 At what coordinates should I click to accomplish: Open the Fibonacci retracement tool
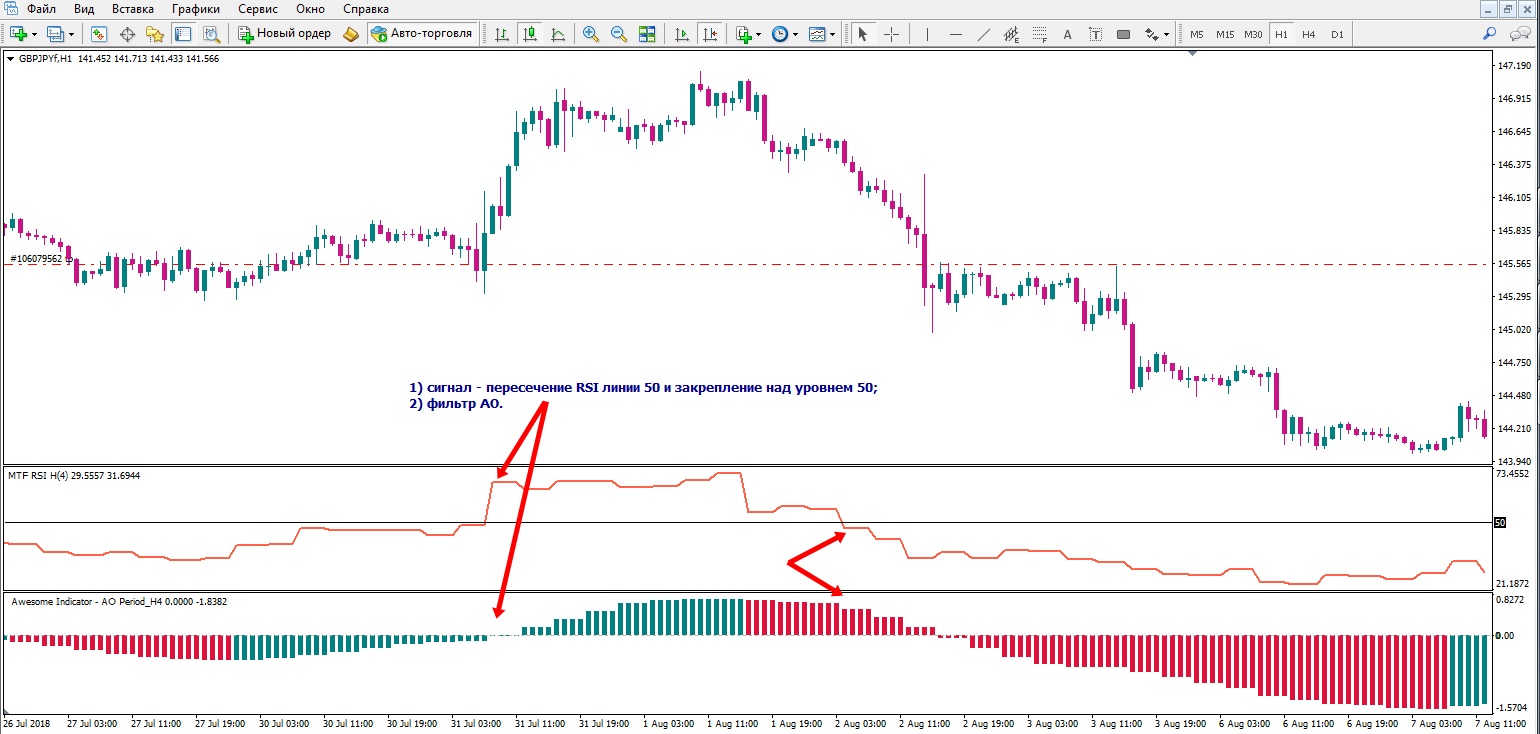(1039, 34)
